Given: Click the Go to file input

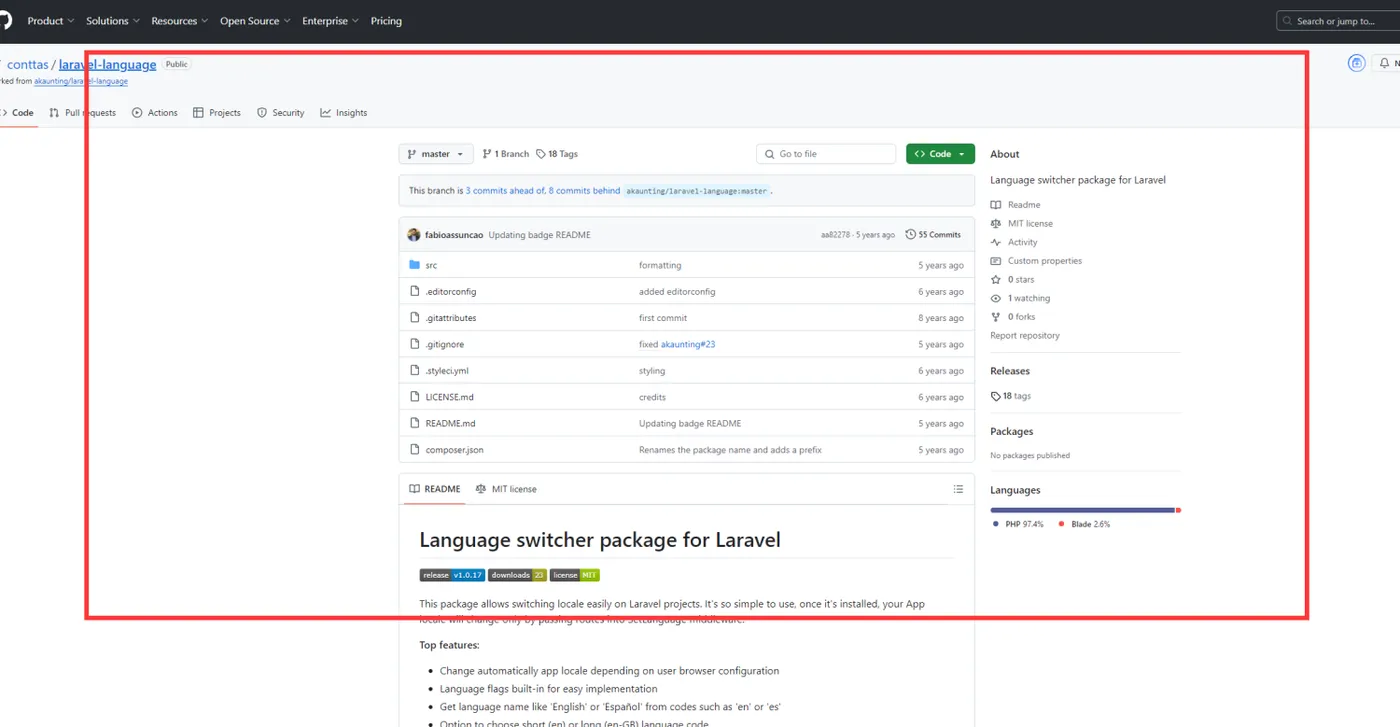Looking at the screenshot, I should 826,154.
